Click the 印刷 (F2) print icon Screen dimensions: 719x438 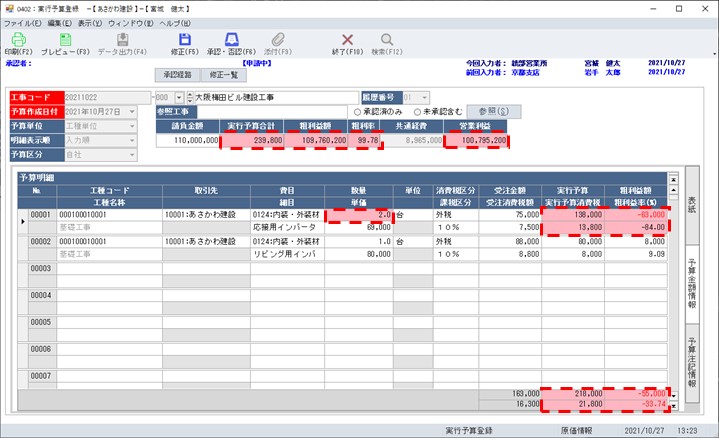coord(18,40)
